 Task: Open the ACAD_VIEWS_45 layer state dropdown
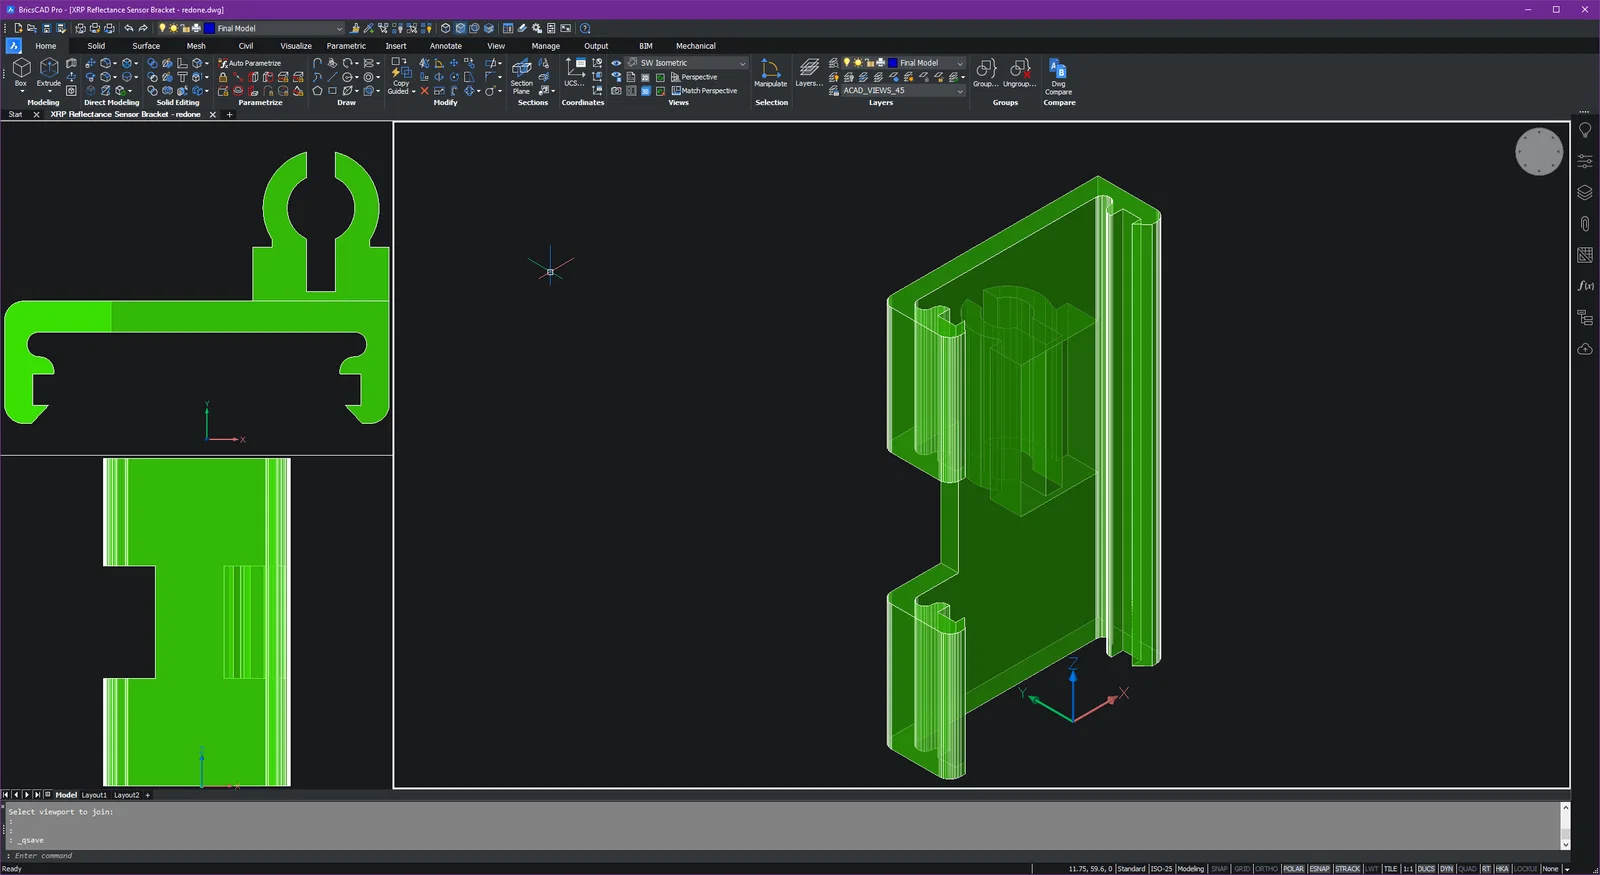(x=960, y=91)
